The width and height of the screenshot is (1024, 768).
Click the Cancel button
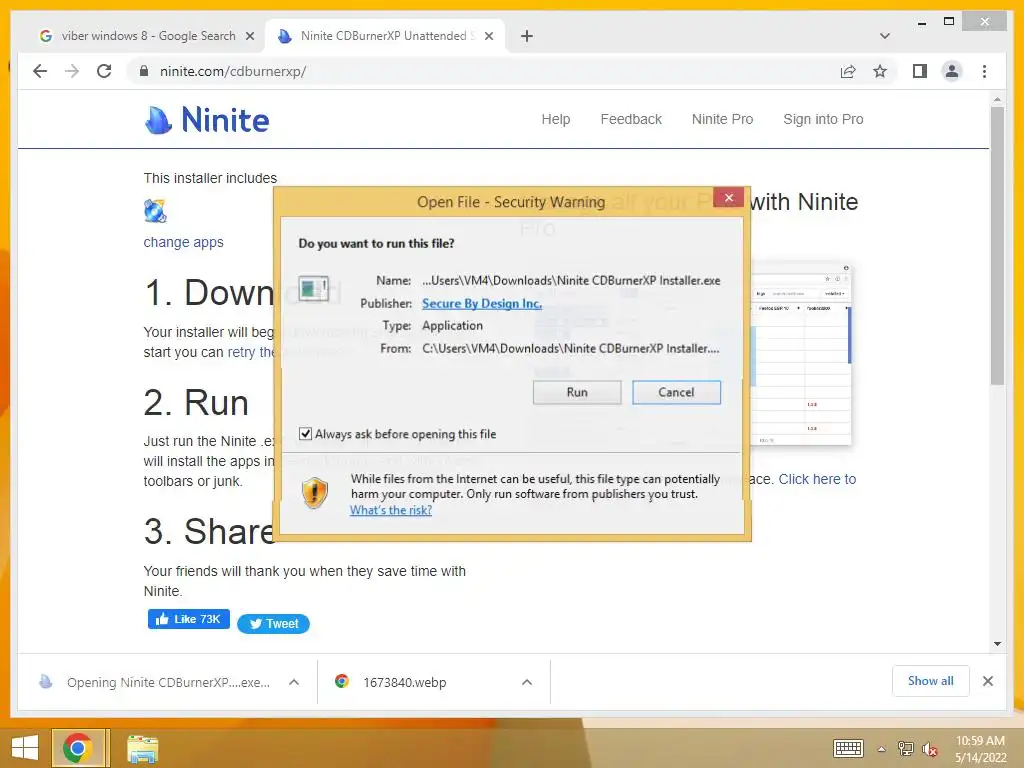676,392
